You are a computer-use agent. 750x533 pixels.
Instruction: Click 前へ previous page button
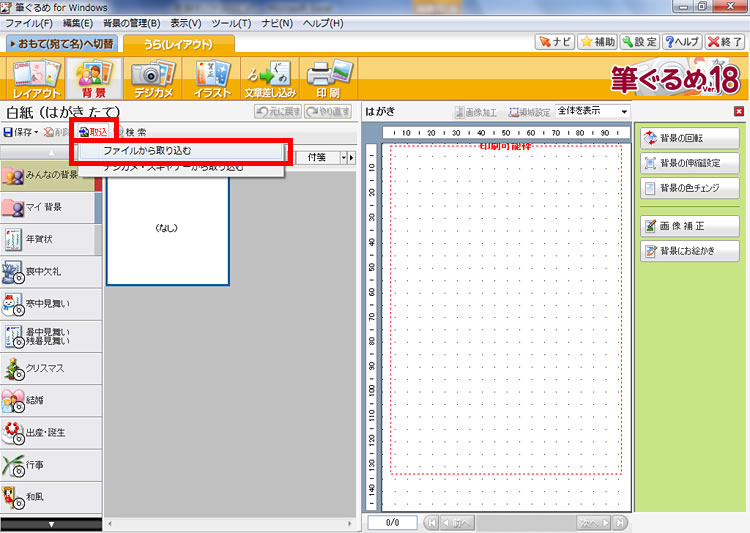pos(458,523)
